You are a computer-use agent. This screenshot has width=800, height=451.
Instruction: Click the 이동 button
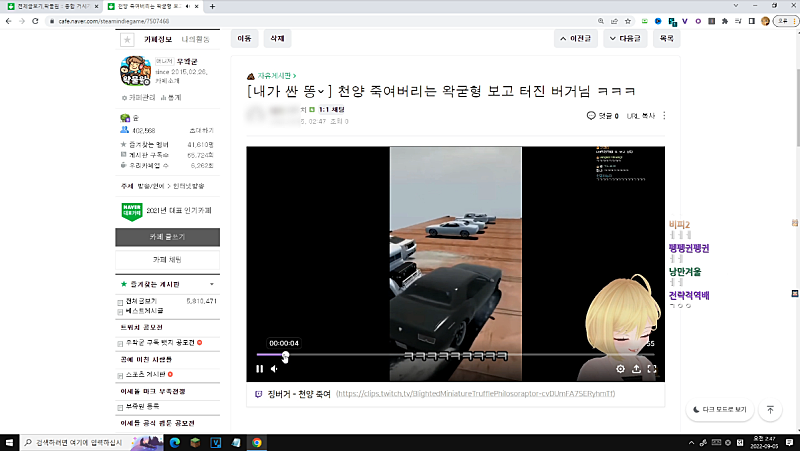pyautogui.click(x=244, y=38)
